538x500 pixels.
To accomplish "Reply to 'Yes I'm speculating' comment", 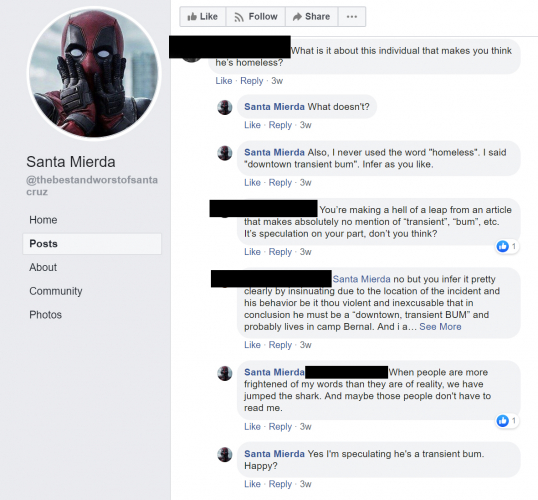I will [x=280, y=484].
